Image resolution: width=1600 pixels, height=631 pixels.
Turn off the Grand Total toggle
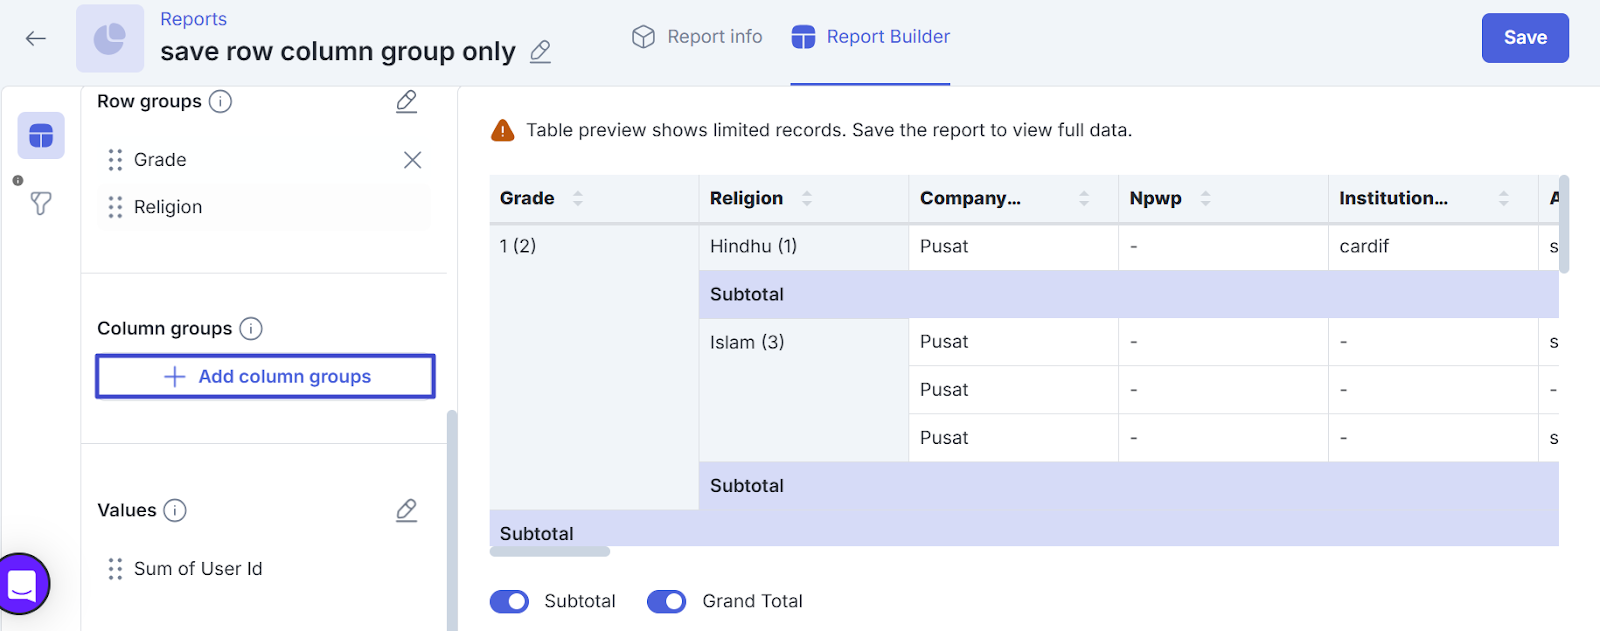(667, 601)
